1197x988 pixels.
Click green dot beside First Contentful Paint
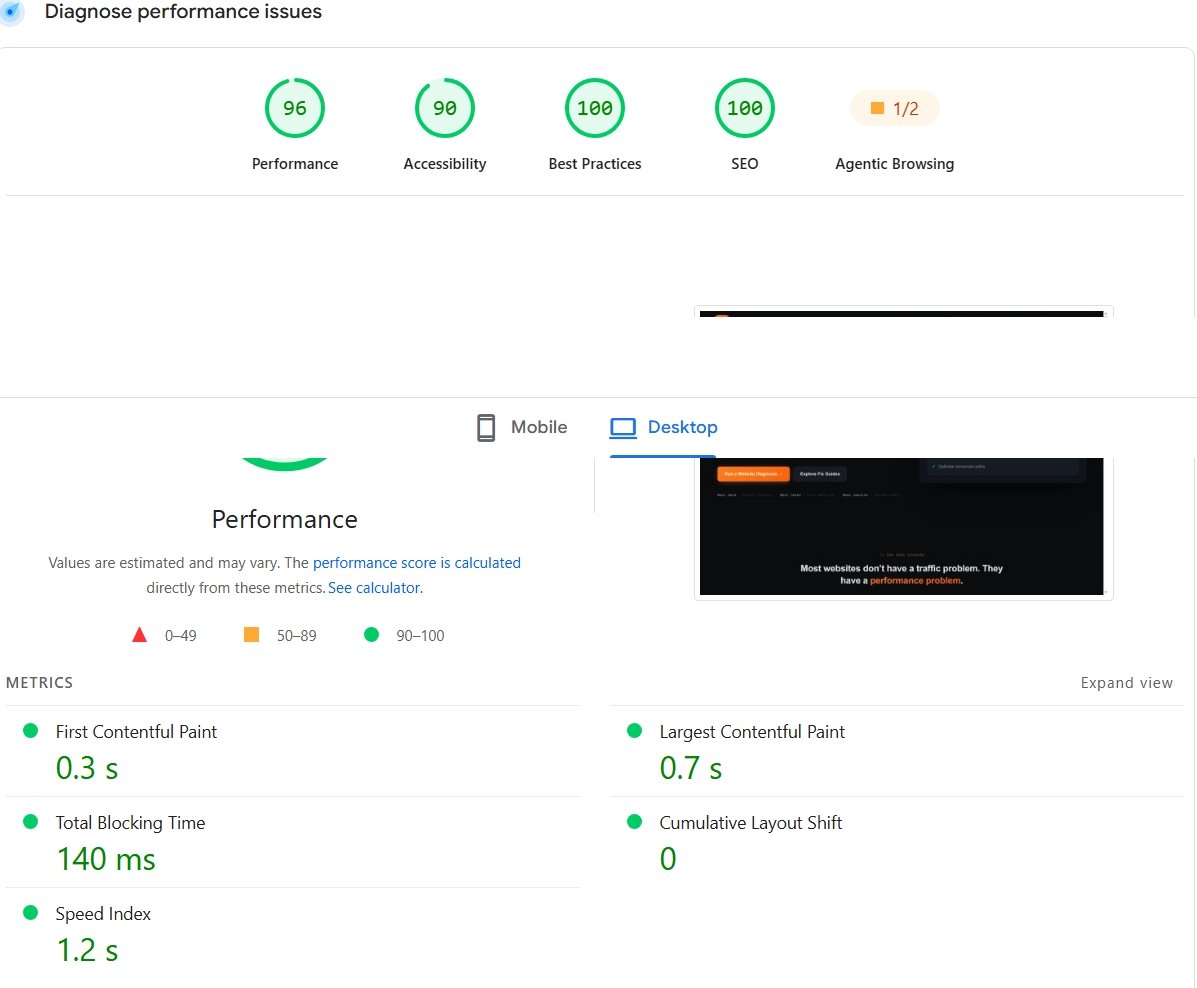(x=31, y=731)
